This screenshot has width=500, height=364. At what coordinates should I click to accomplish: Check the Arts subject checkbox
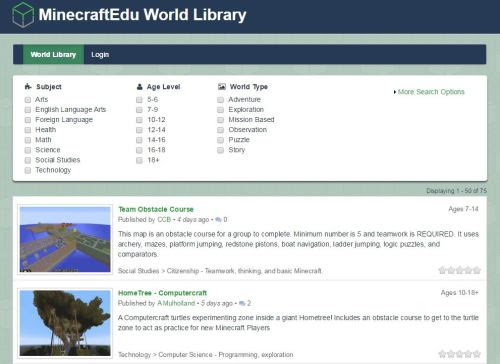pos(28,100)
